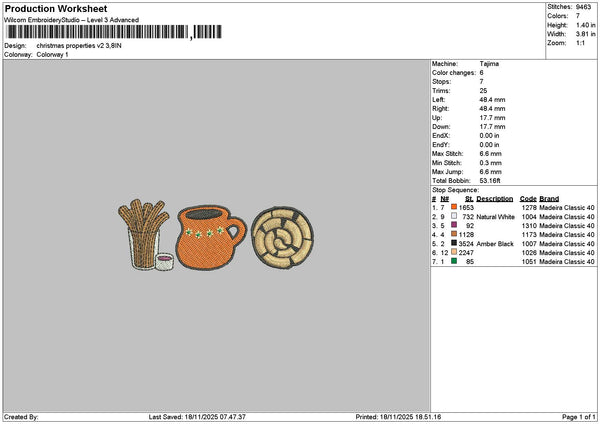Click the green swatch for stop 7
600x424 pixels.
454,261
